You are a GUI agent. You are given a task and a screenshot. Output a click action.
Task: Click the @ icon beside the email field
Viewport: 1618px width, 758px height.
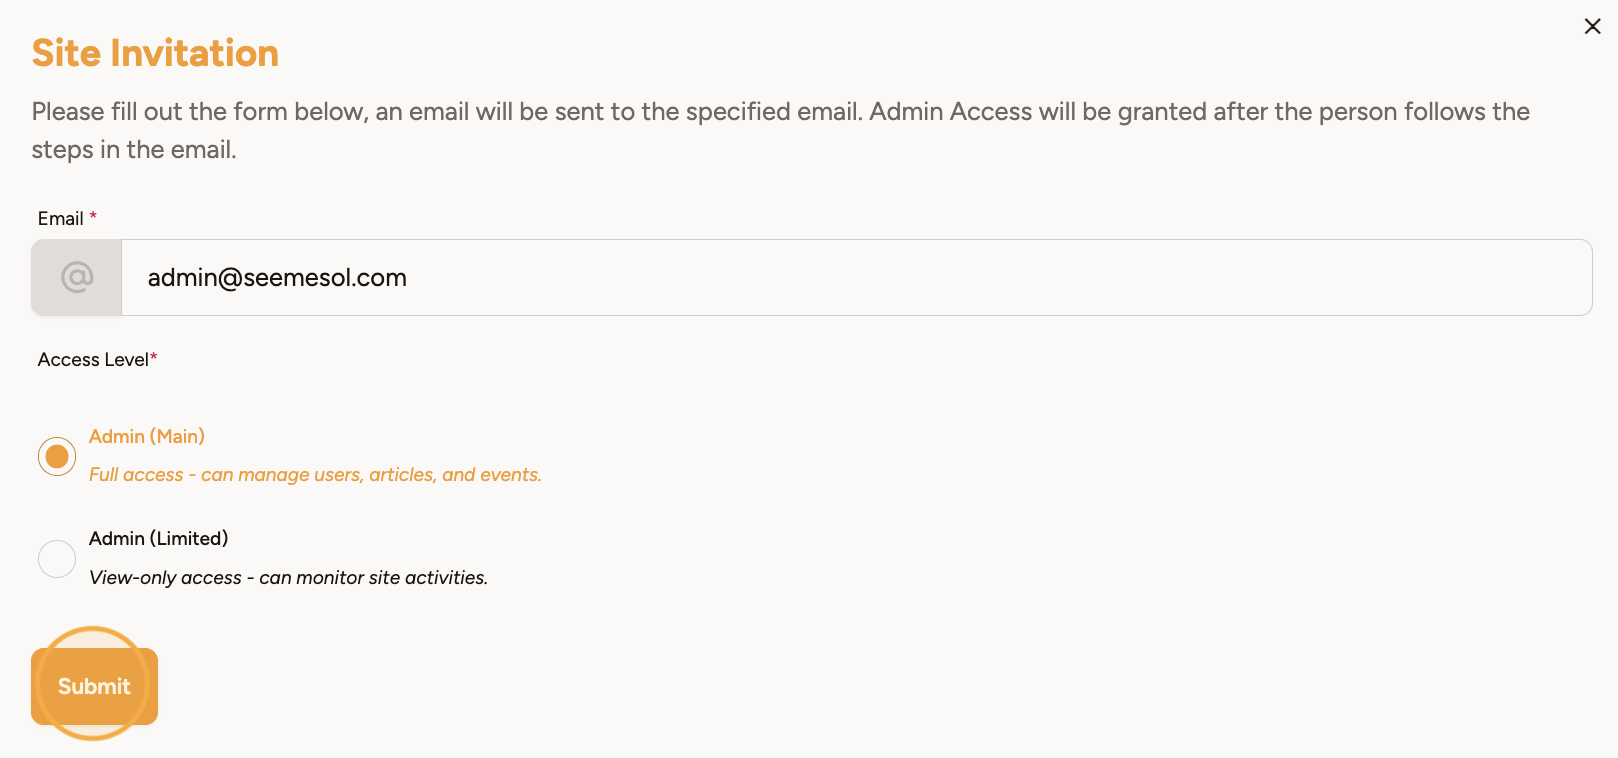pos(77,277)
